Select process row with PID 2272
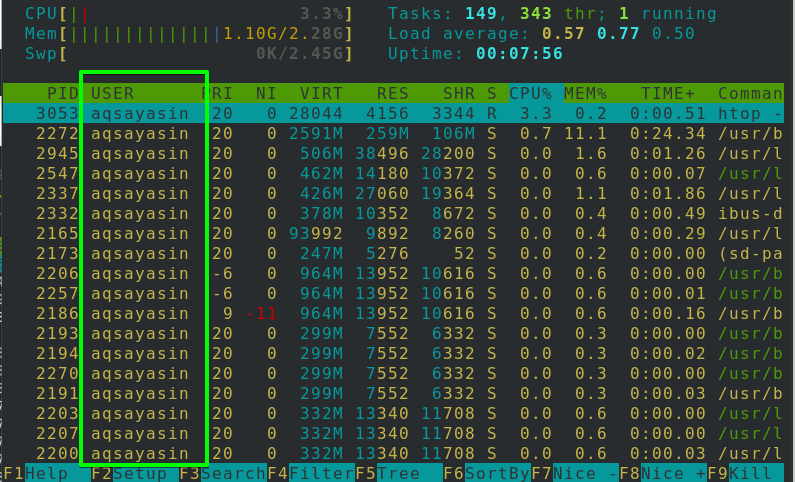The height and width of the screenshot is (482, 795). [x=400, y=133]
